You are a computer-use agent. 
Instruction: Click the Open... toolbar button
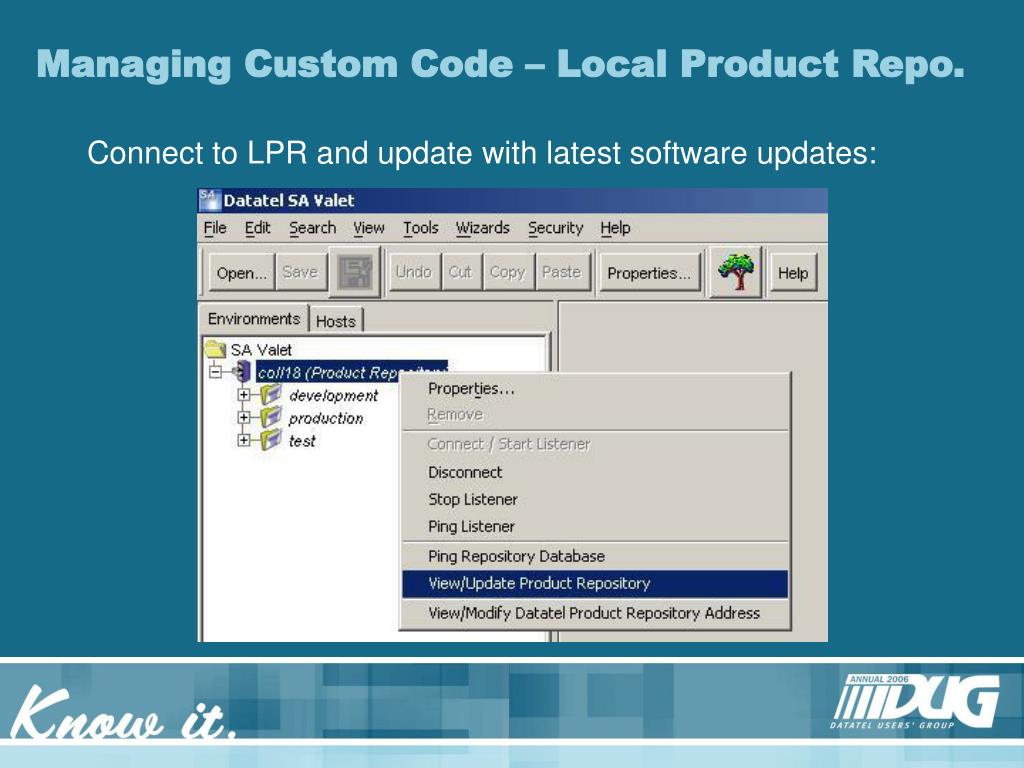(x=242, y=272)
